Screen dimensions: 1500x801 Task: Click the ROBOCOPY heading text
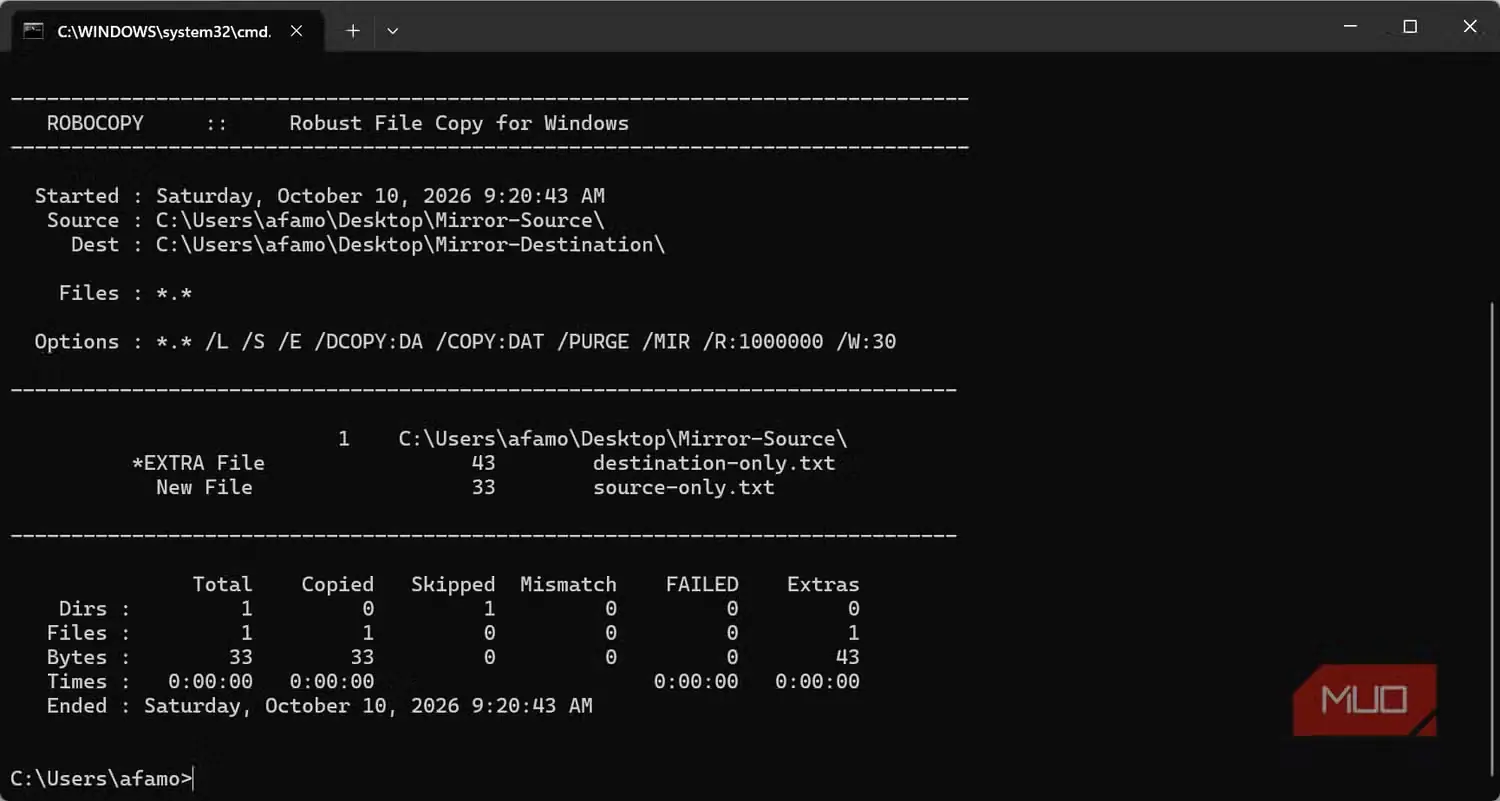(95, 123)
